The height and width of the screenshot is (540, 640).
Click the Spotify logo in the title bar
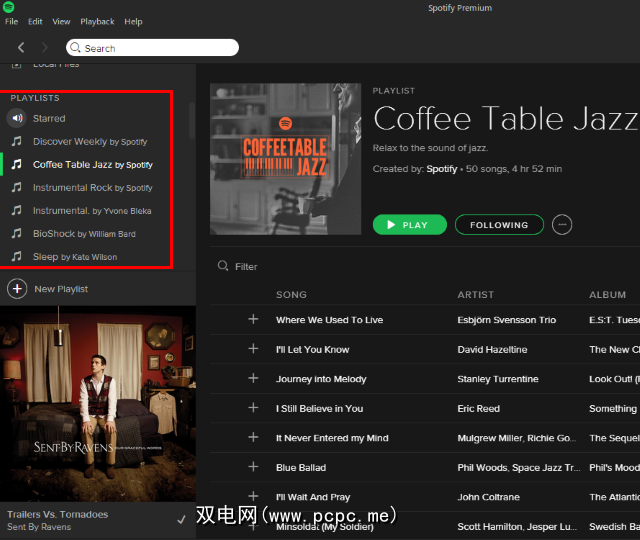point(9,7)
